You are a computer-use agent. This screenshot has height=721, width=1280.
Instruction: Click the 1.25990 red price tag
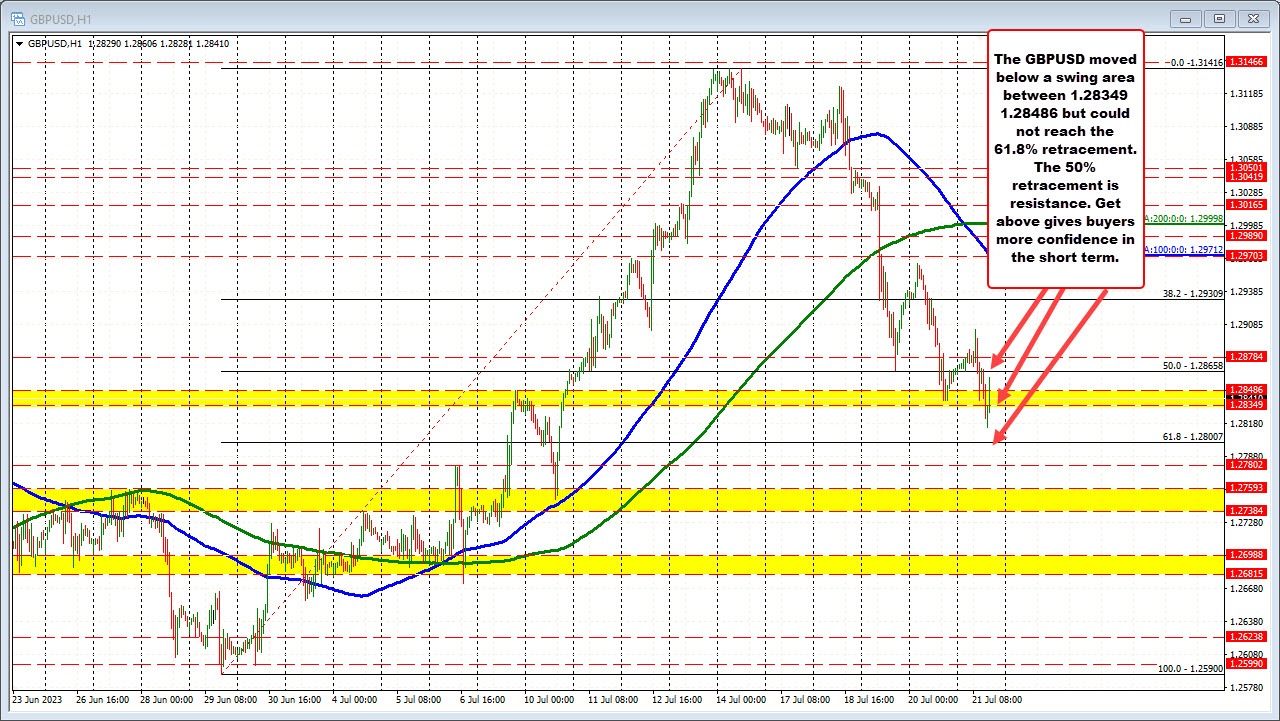(1247, 663)
